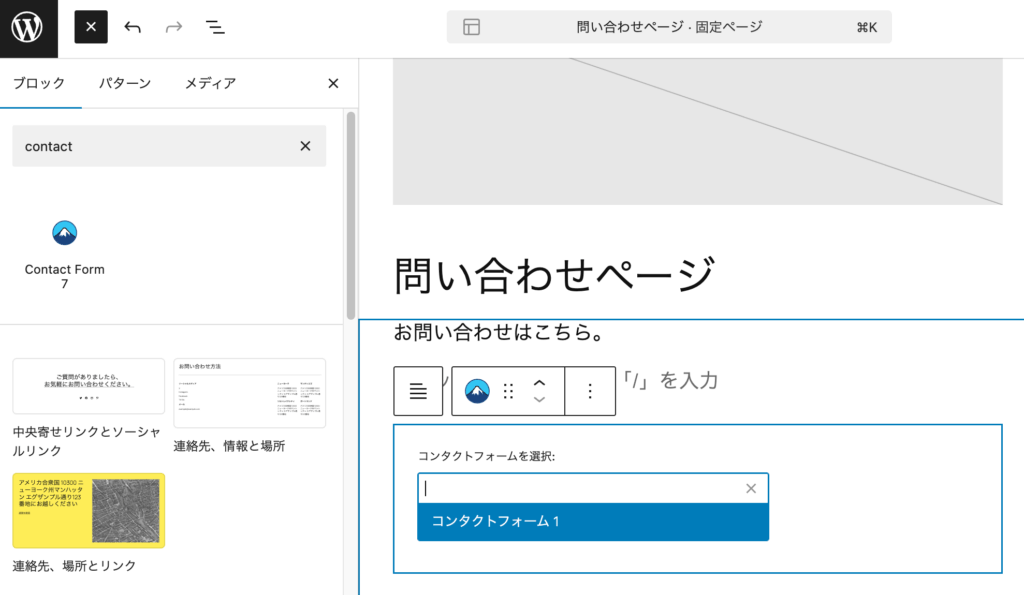Select the ブロック tab
The width and height of the screenshot is (1024, 595).
[39, 83]
